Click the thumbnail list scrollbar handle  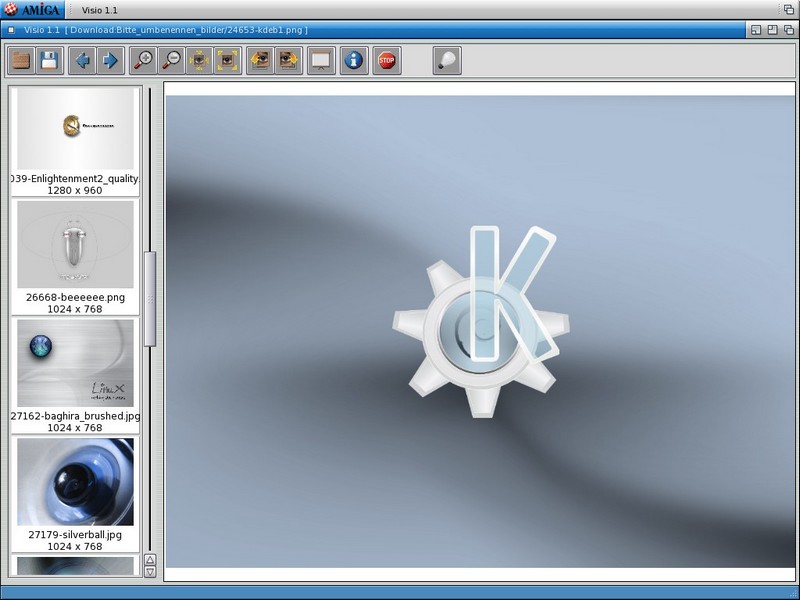click(x=150, y=299)
